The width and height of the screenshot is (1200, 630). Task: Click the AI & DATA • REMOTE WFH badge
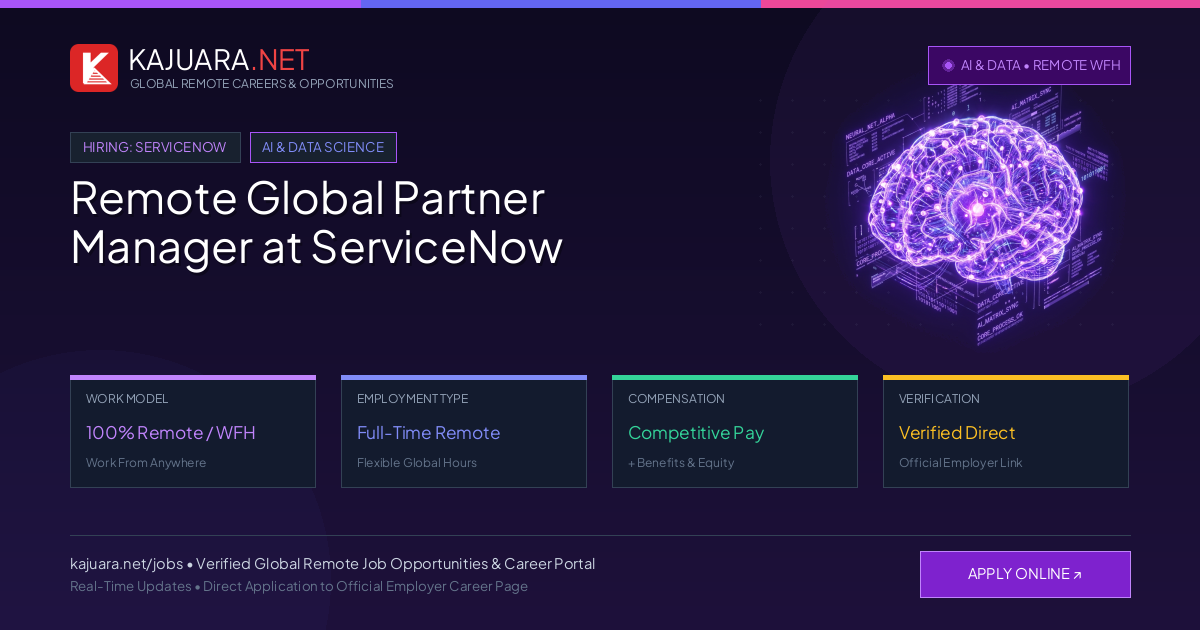pyautogui.click(x=1029, y=65)
